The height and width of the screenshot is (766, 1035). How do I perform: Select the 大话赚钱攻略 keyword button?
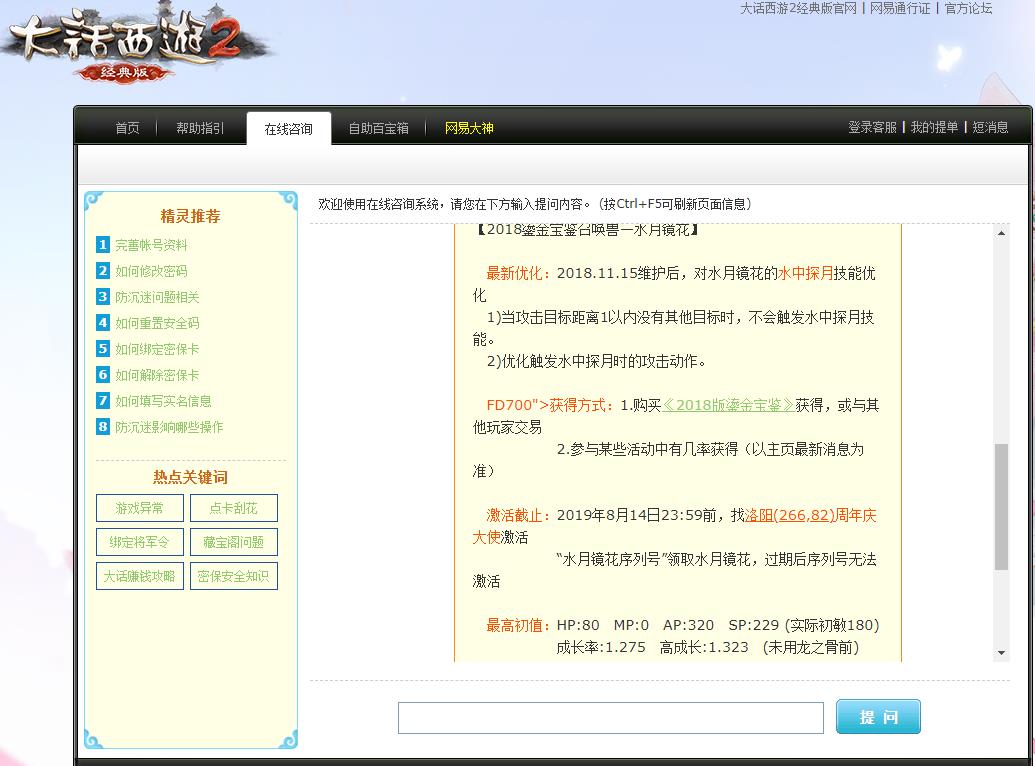139,576
